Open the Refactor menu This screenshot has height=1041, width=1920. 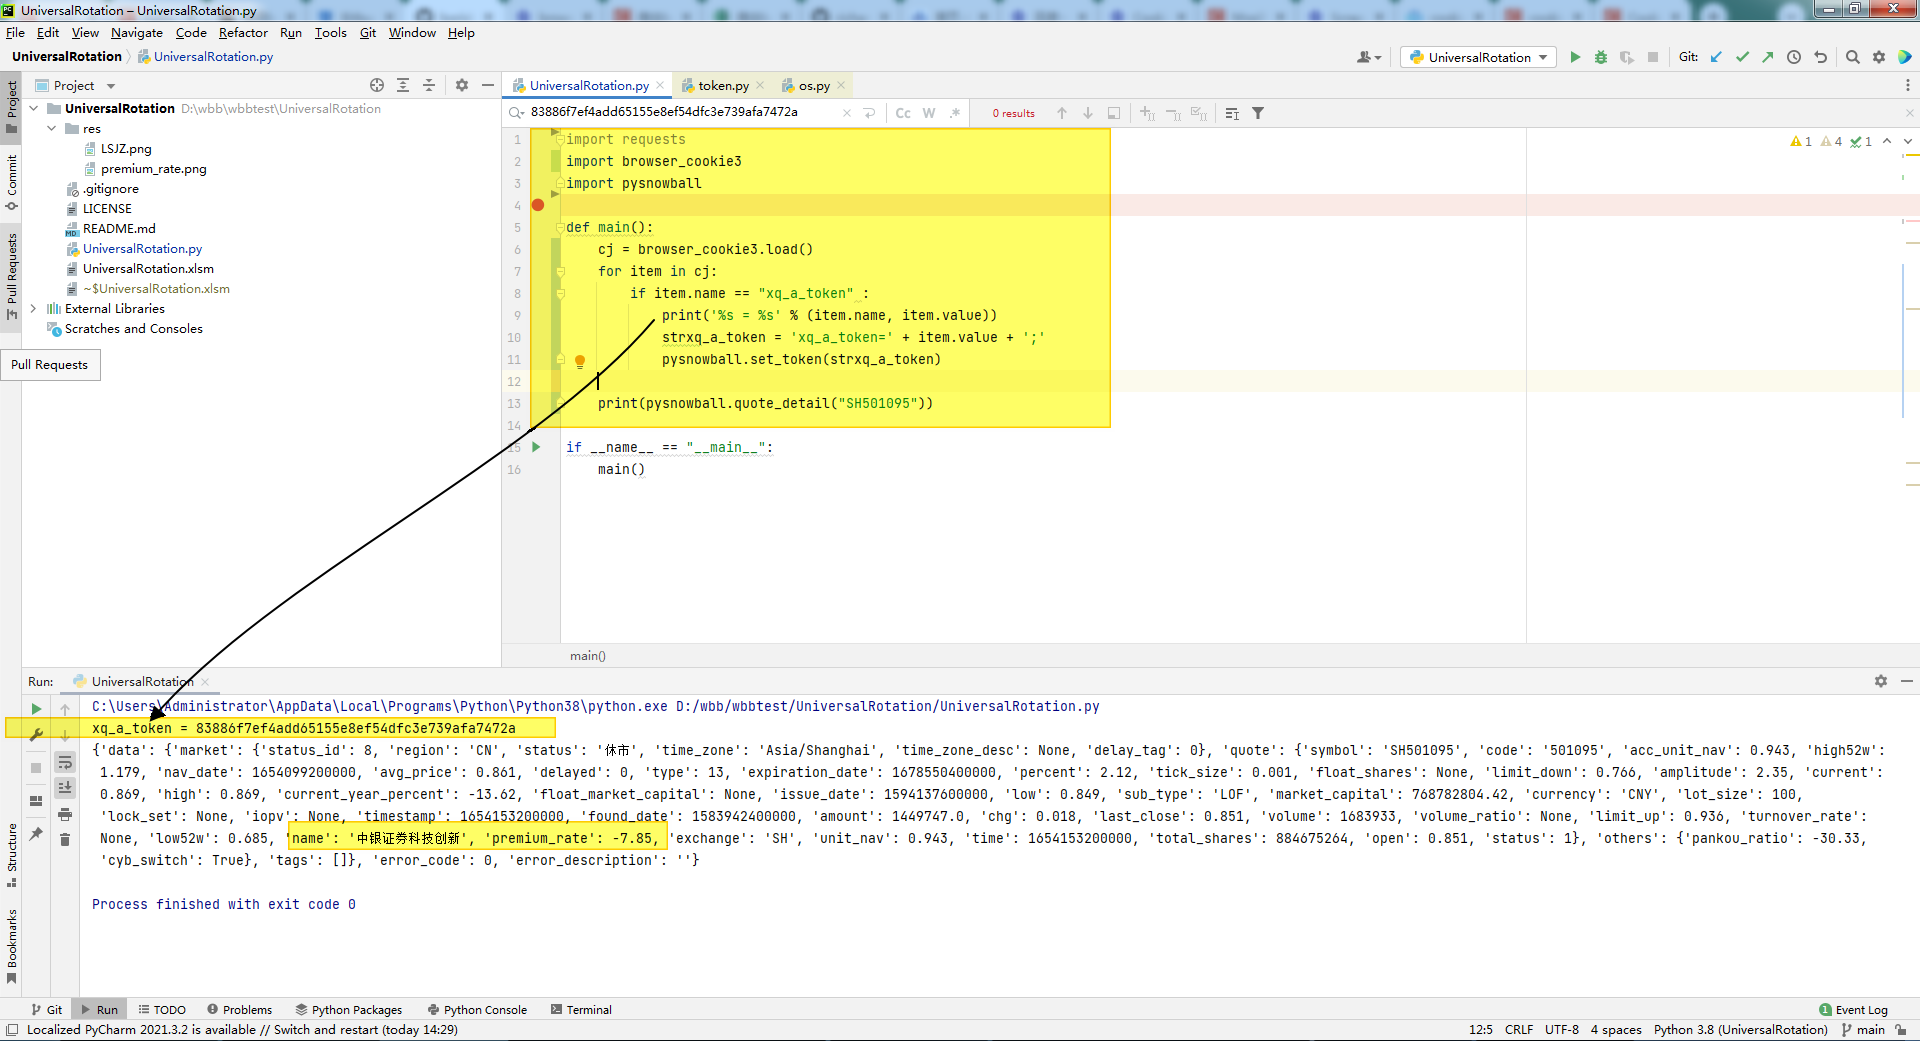click(243, 33)
